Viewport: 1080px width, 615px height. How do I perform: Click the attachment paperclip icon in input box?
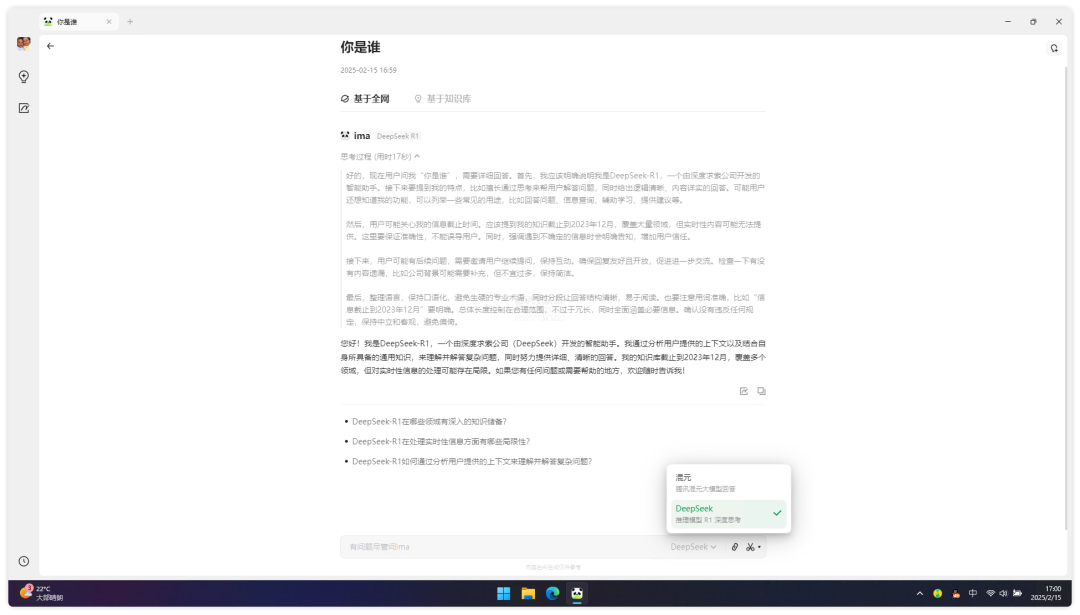point(734,547)
